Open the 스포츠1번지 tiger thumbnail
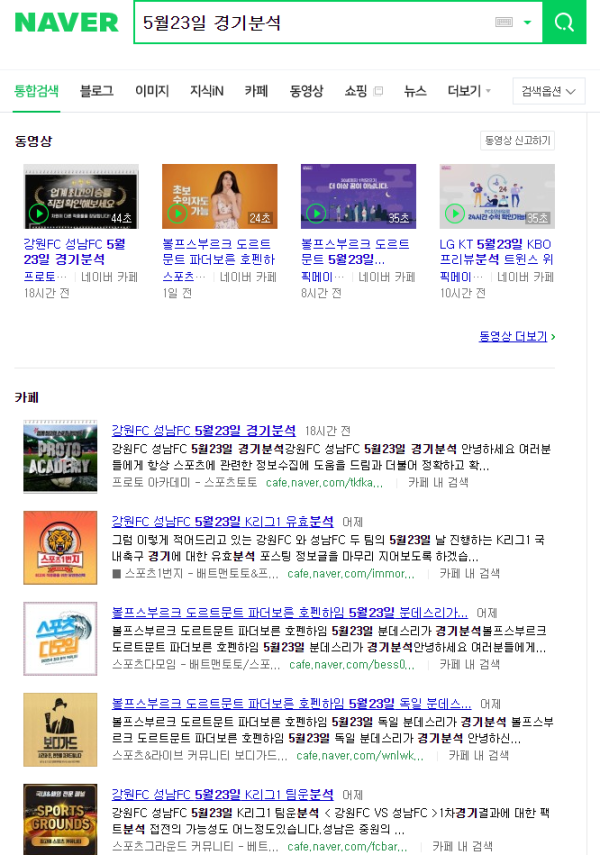The height and width of the screenshot is (855, 600). (x=60, y=548)
